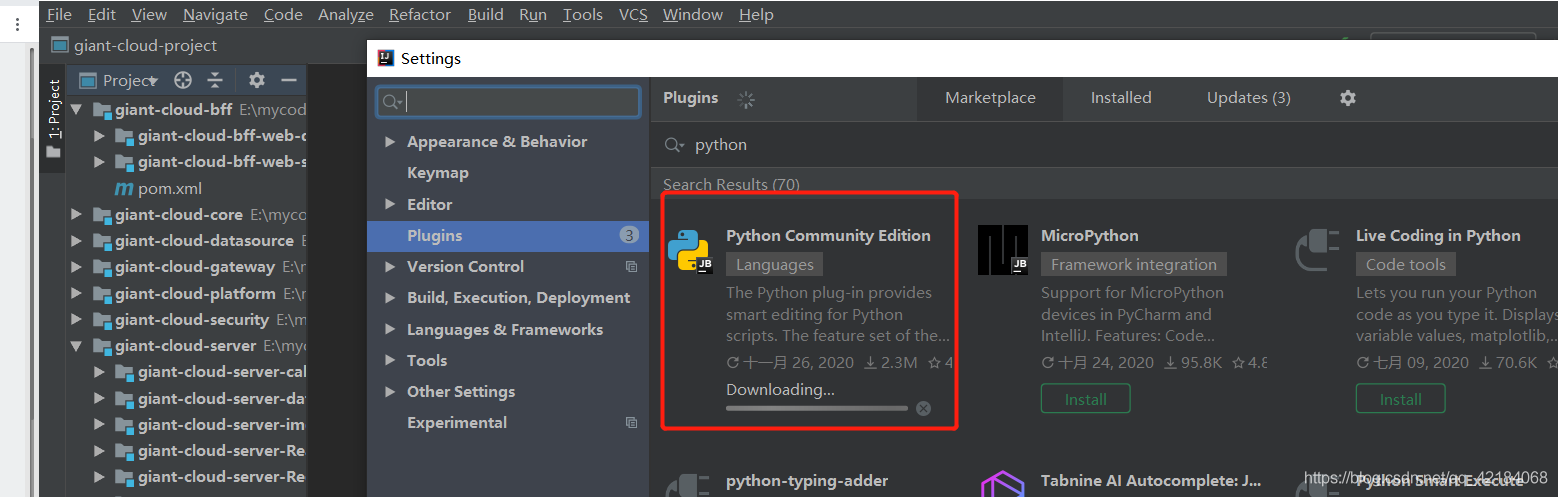The height and width of the screenshot is (497, 1558).
Task: Expand the Tools settings section
Action: (x=390, y=361)
